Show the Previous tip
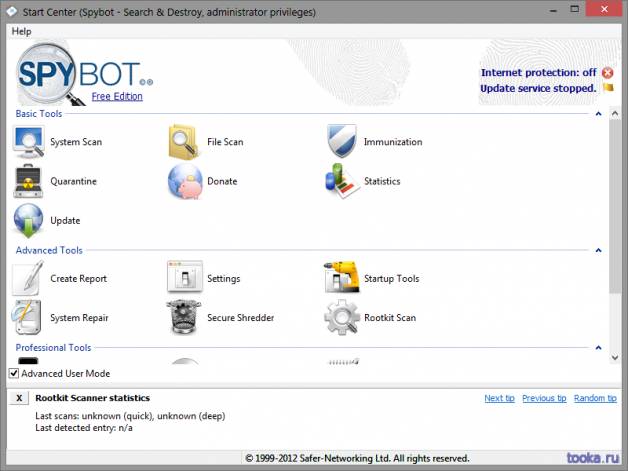 (544, 398)
